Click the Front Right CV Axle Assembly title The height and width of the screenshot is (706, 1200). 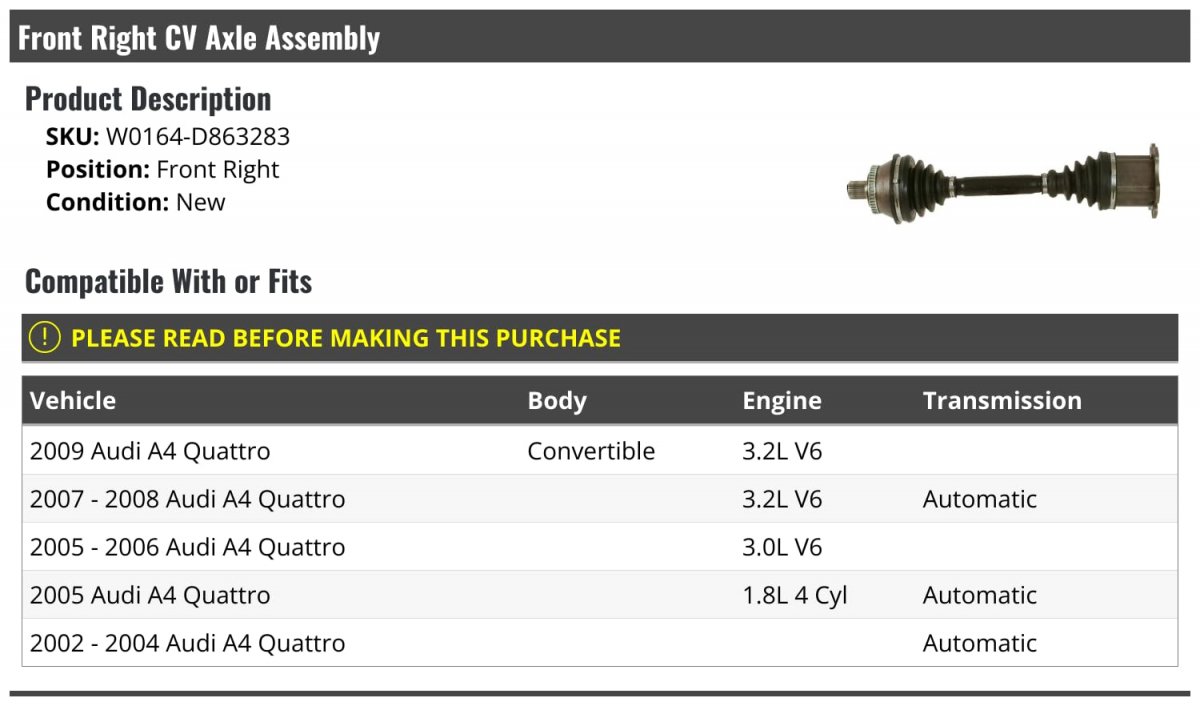(199, 38)
